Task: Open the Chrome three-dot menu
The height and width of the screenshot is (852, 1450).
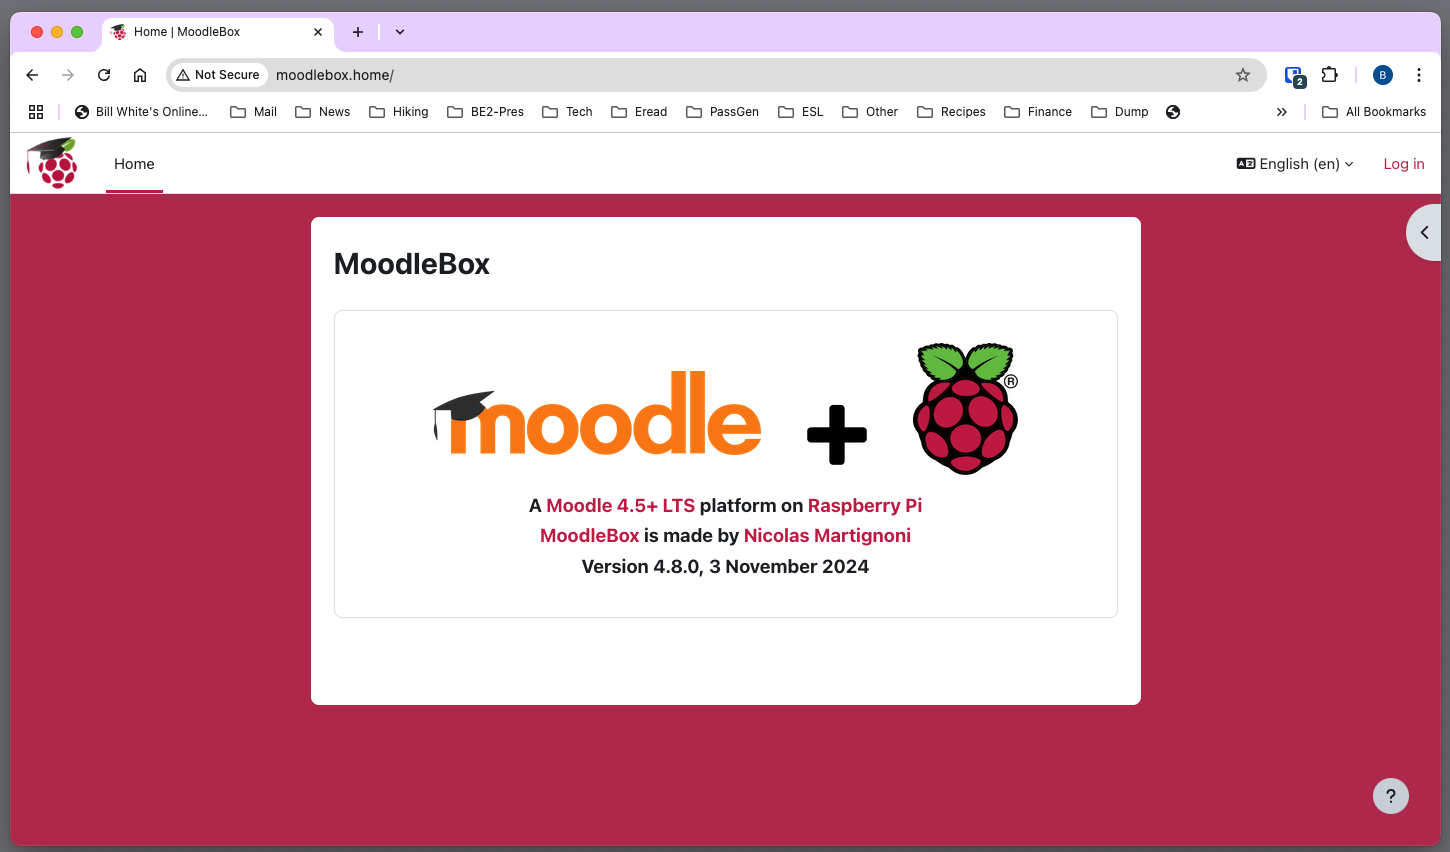Action: [x=1419, y=75]
